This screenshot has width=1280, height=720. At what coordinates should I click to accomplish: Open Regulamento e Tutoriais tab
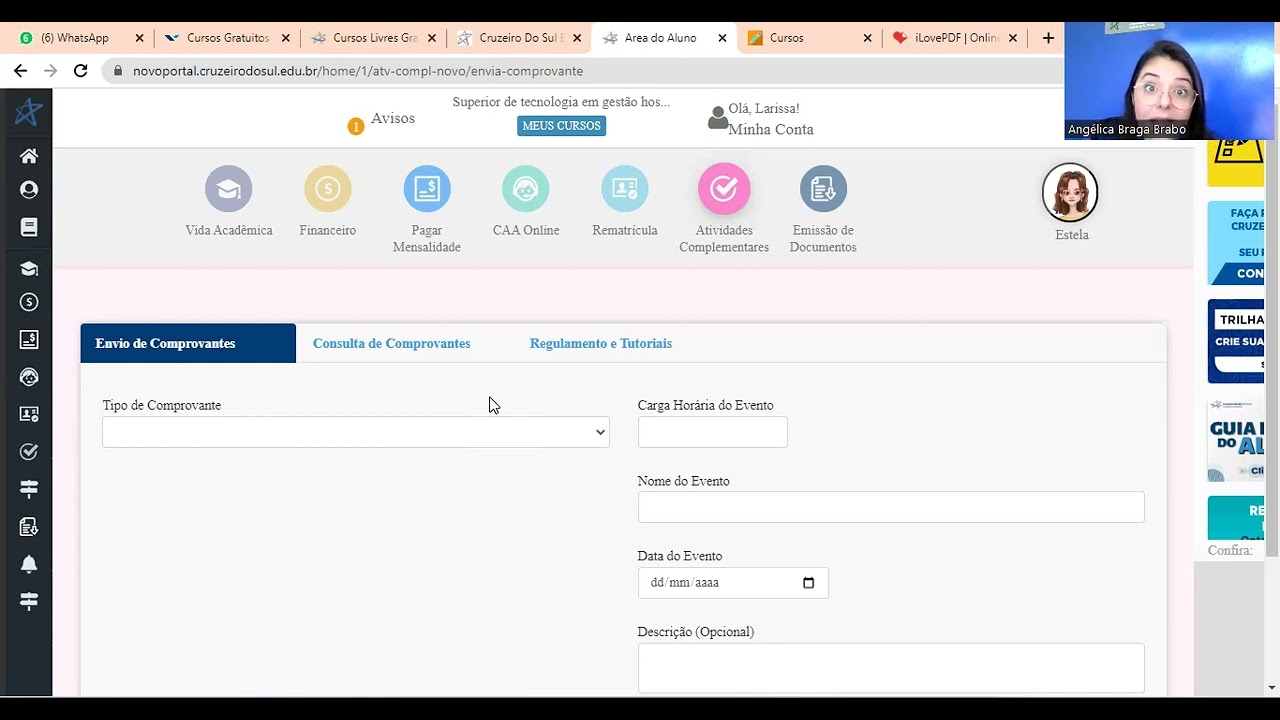pyautogui.click(x=601, y=343)
